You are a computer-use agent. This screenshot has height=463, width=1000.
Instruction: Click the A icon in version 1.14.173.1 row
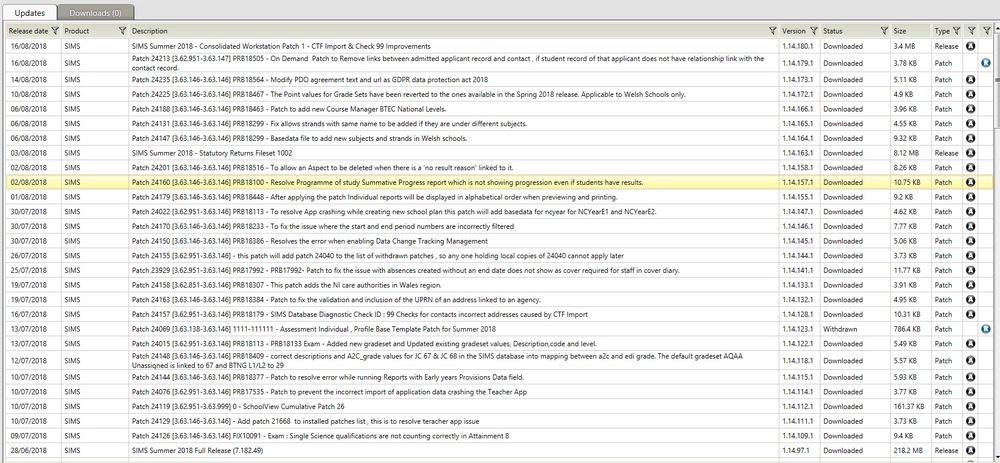(971, 80)
